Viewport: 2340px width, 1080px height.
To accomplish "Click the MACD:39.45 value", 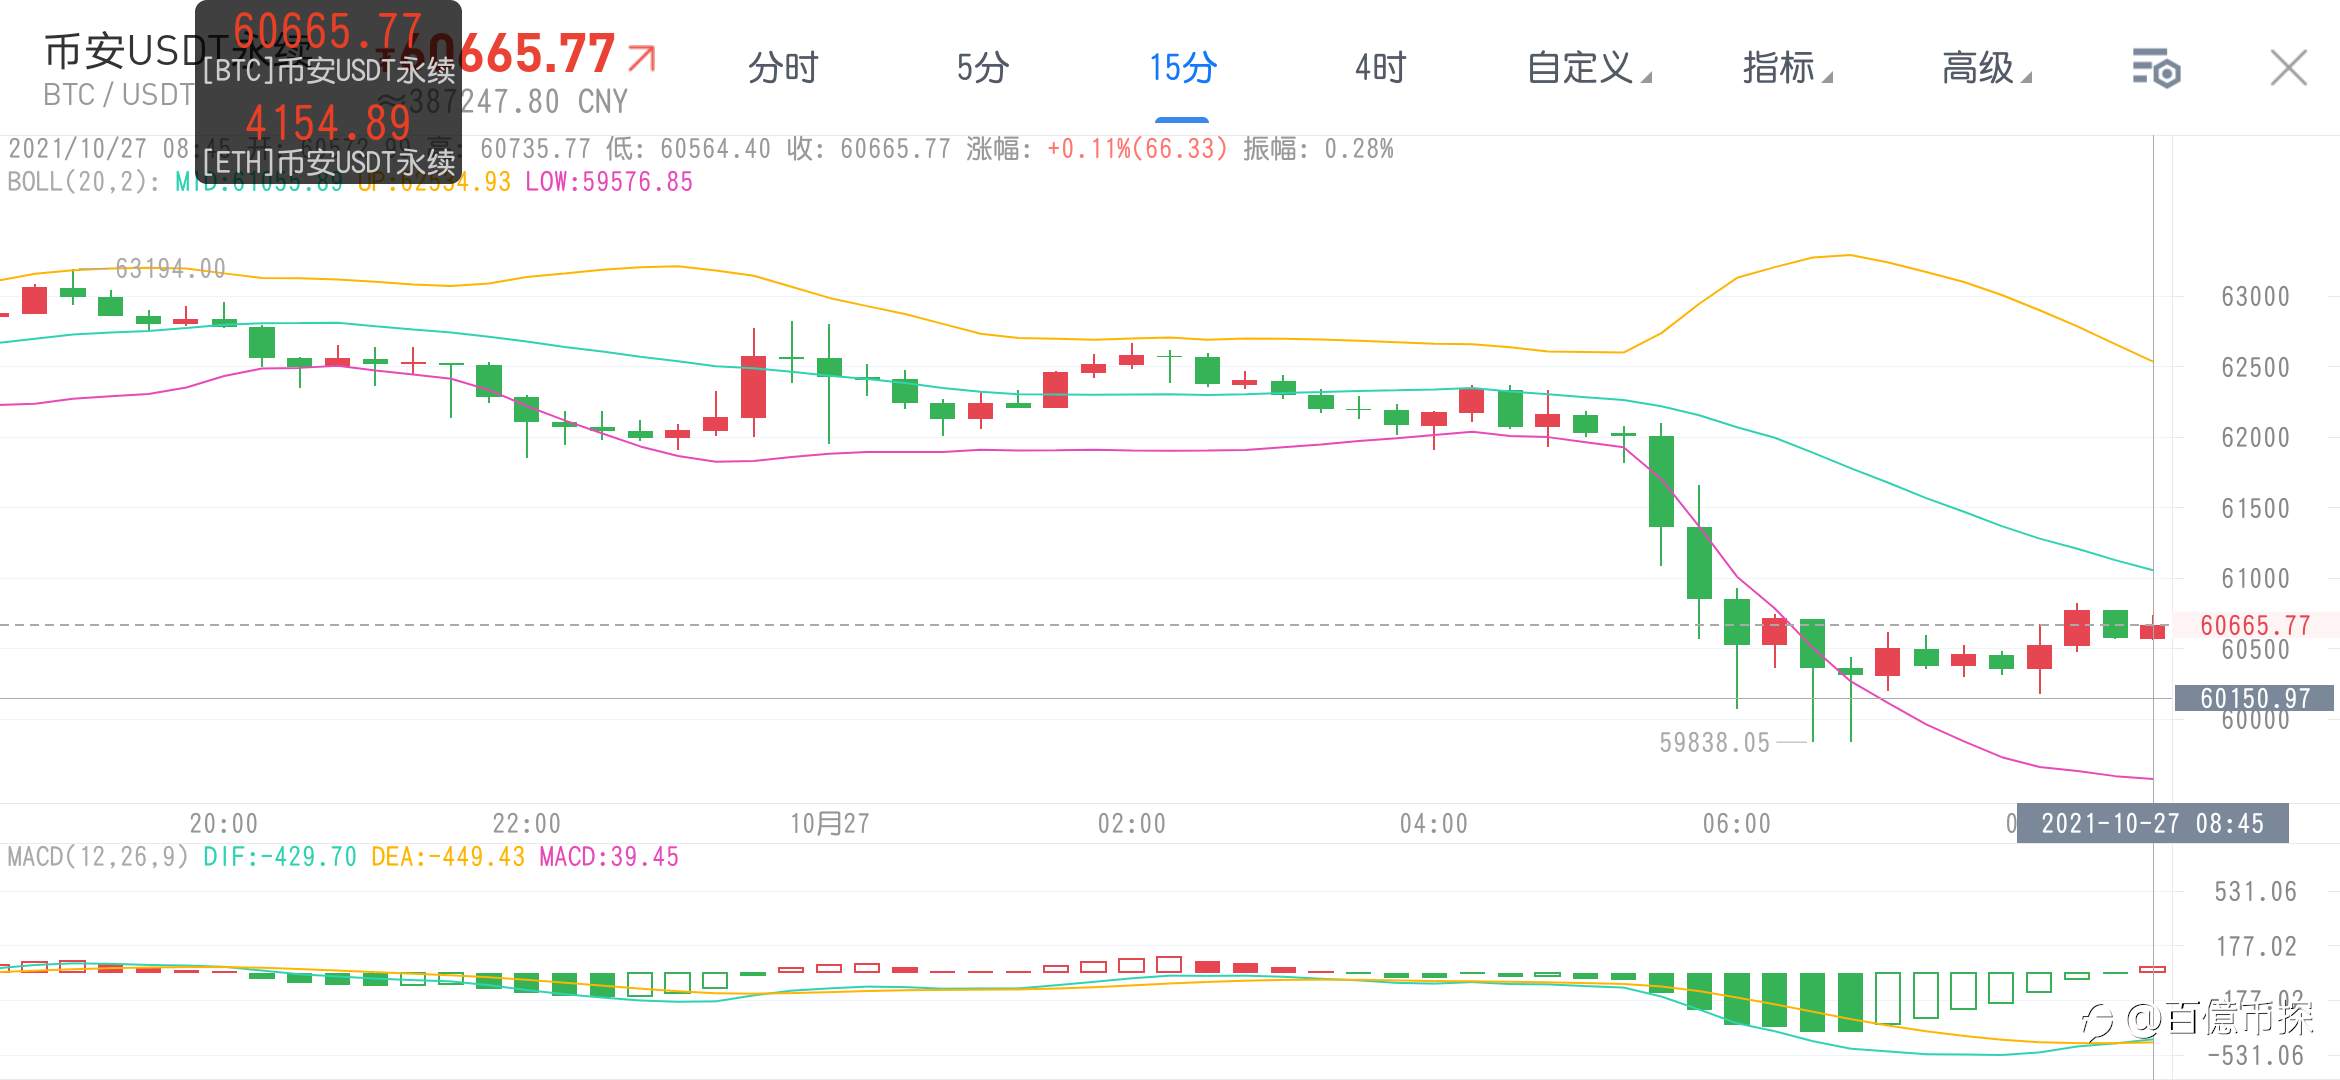I will [609, 857].
